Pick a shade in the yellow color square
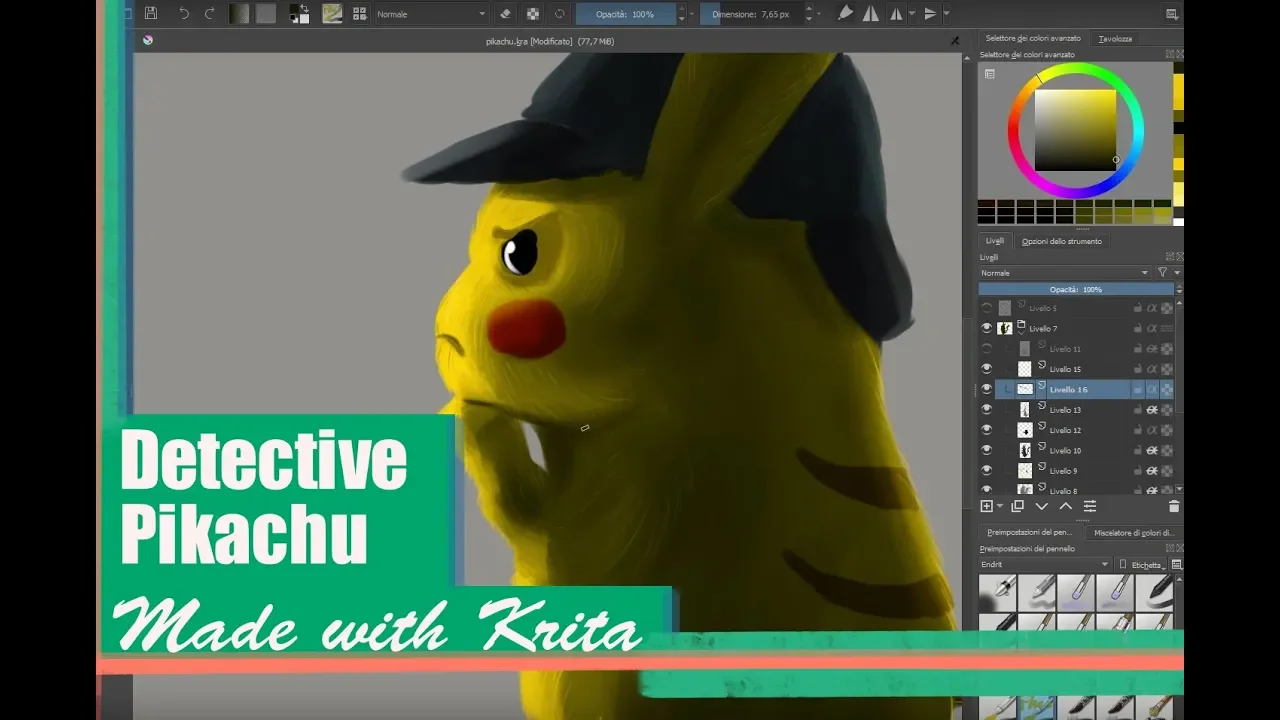 pyautogui.click(x=1075, y=130)
